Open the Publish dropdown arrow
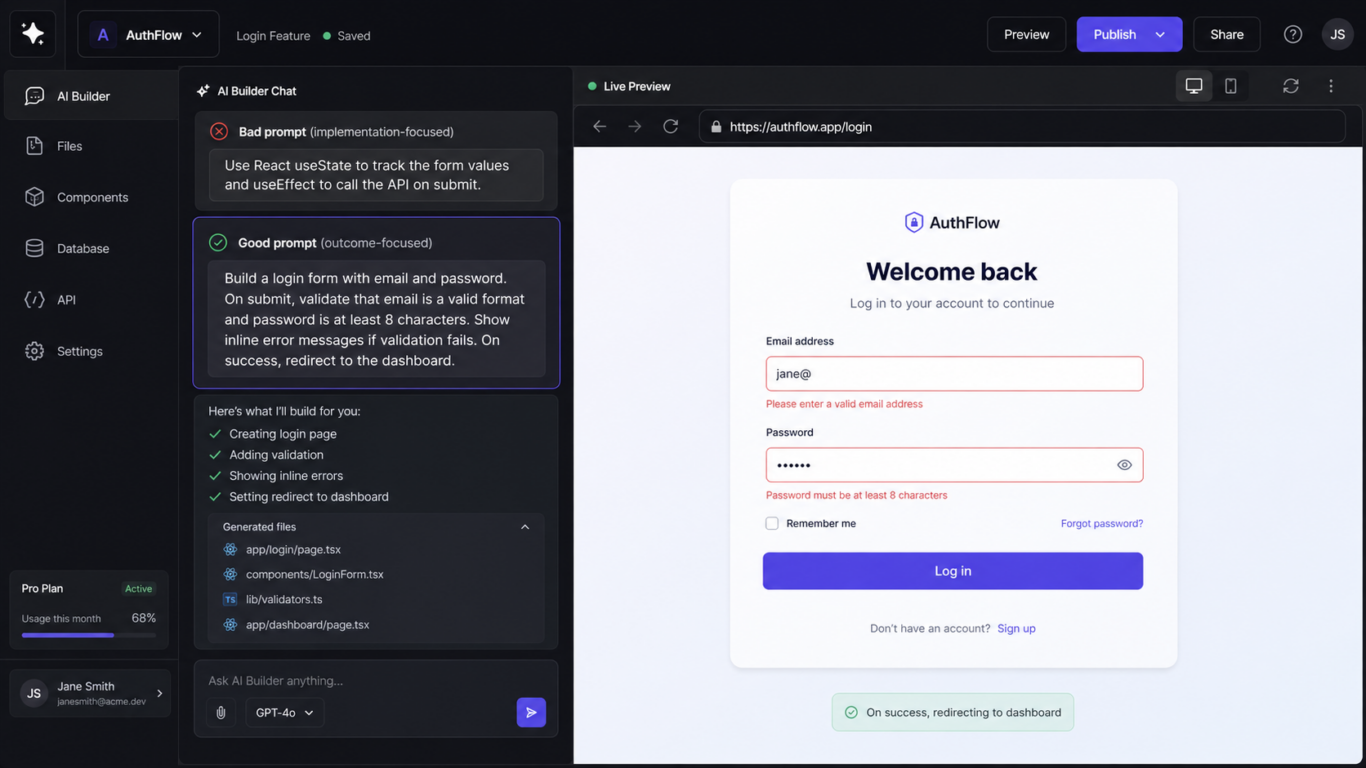Screen dimensions: 1366x768 [1161, 33]
